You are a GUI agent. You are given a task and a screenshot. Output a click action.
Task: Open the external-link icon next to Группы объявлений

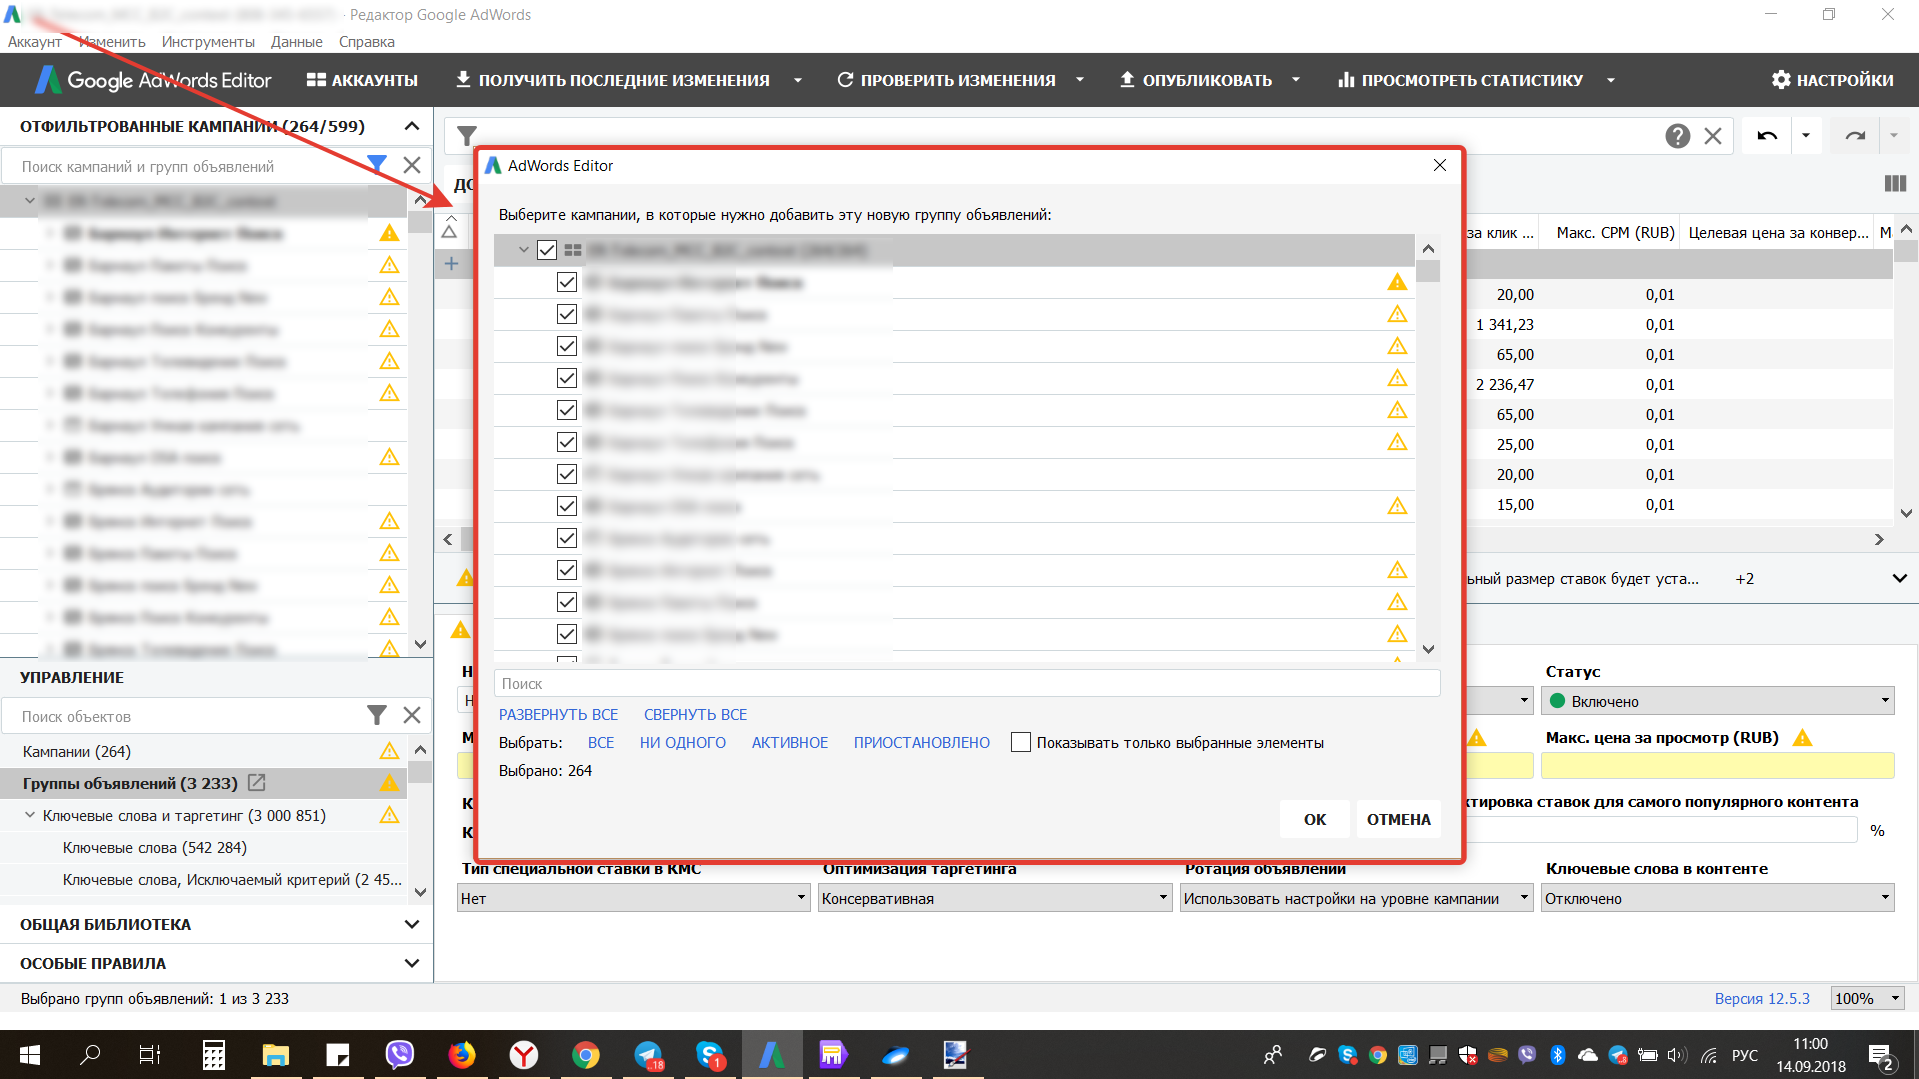(x=257, y=783)
